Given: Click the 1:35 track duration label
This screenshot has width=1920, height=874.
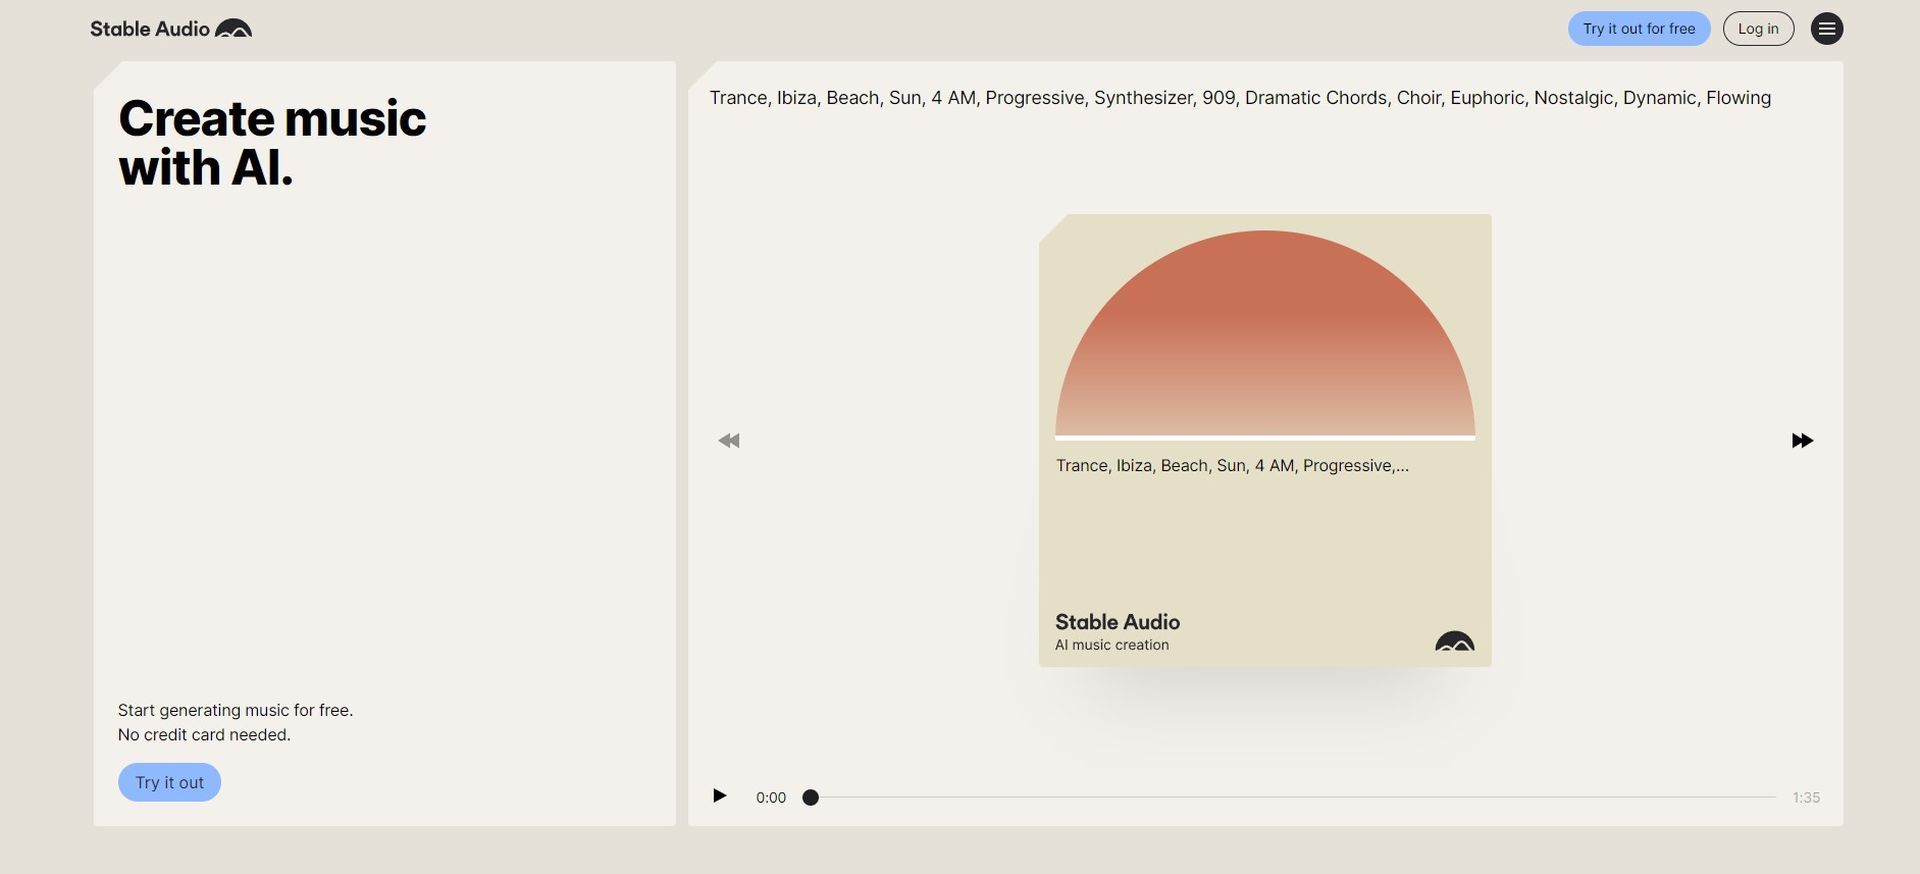Looking at the screenshot, I should pyautogui.click(x=1806, y=797).
